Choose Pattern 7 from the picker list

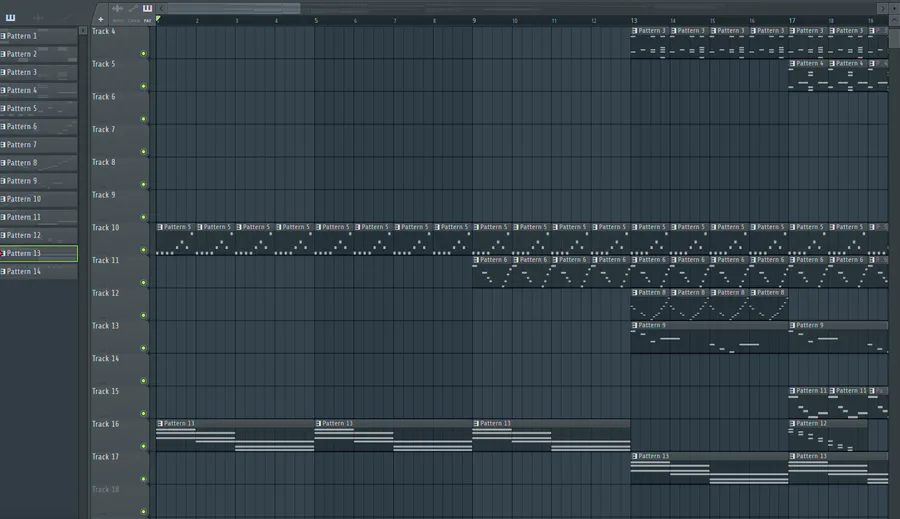pyautogui.click(x=38, y=145)
